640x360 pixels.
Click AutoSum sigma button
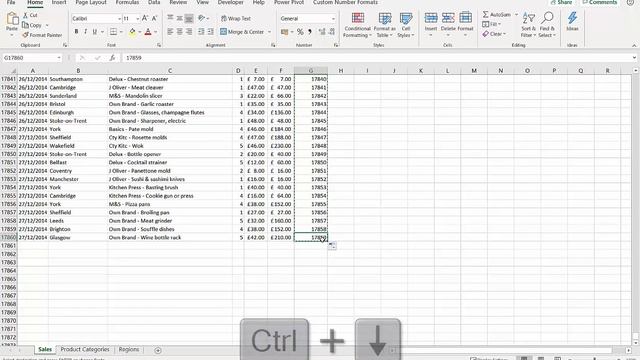(496, 15)
